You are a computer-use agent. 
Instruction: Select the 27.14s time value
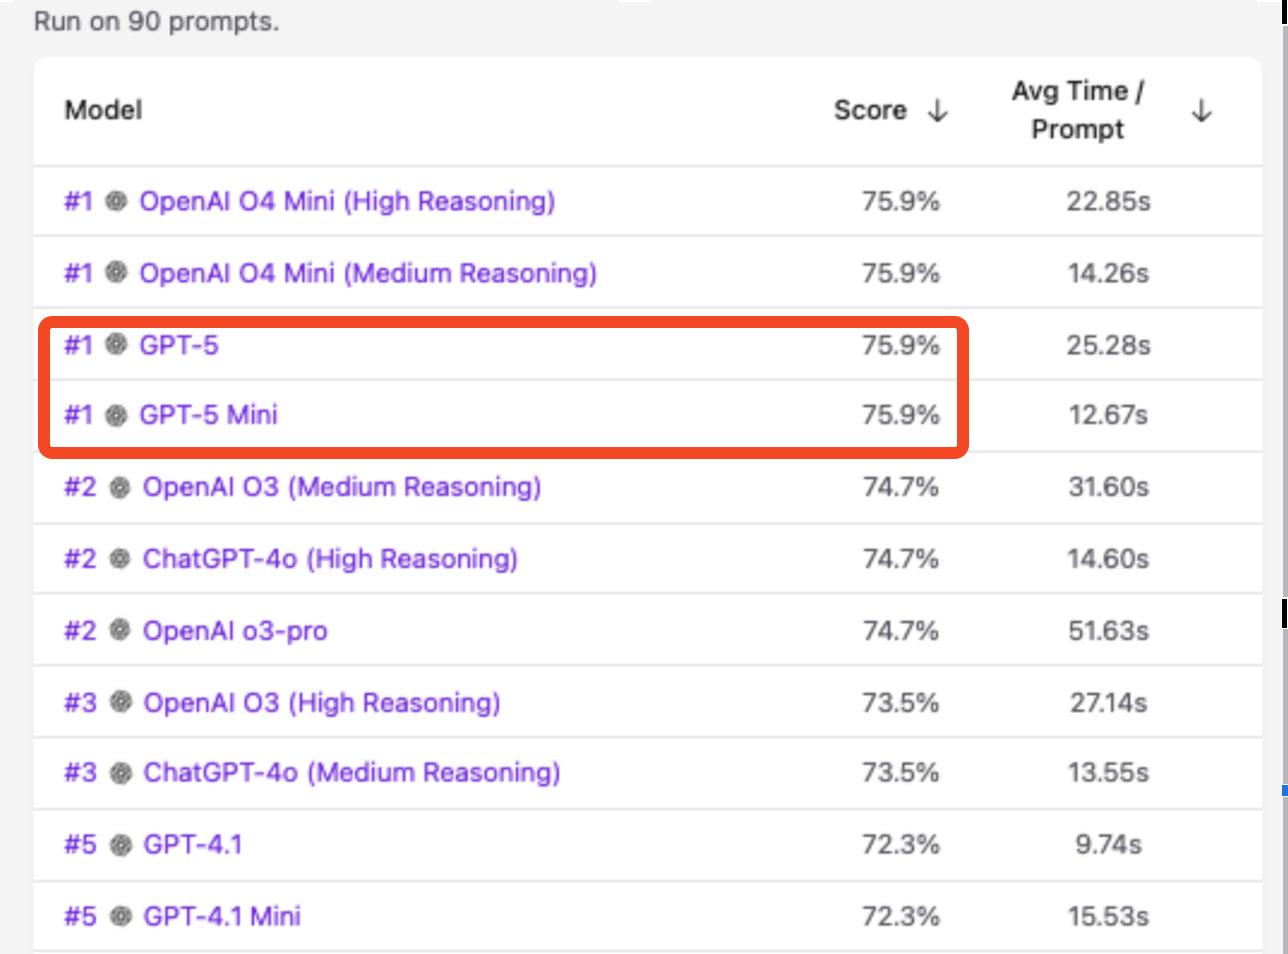point(1109,703)
